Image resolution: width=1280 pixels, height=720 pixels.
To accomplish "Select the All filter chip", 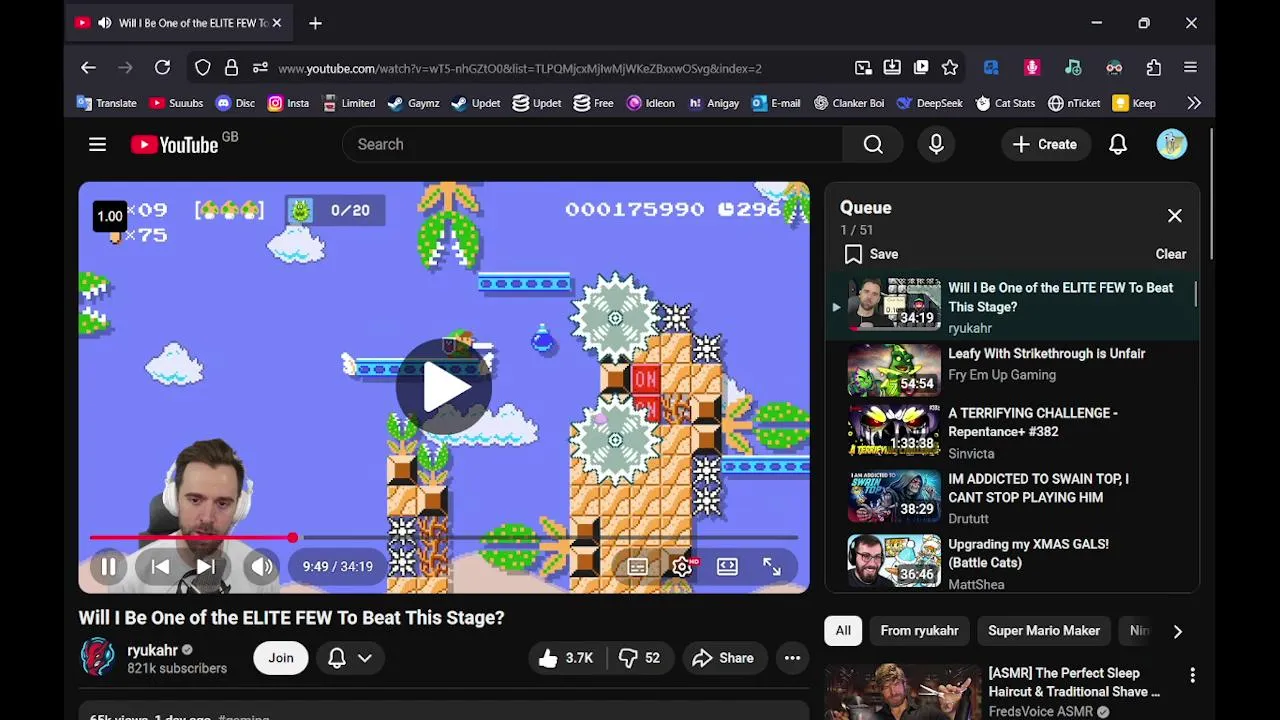I will tap(843, 631).
